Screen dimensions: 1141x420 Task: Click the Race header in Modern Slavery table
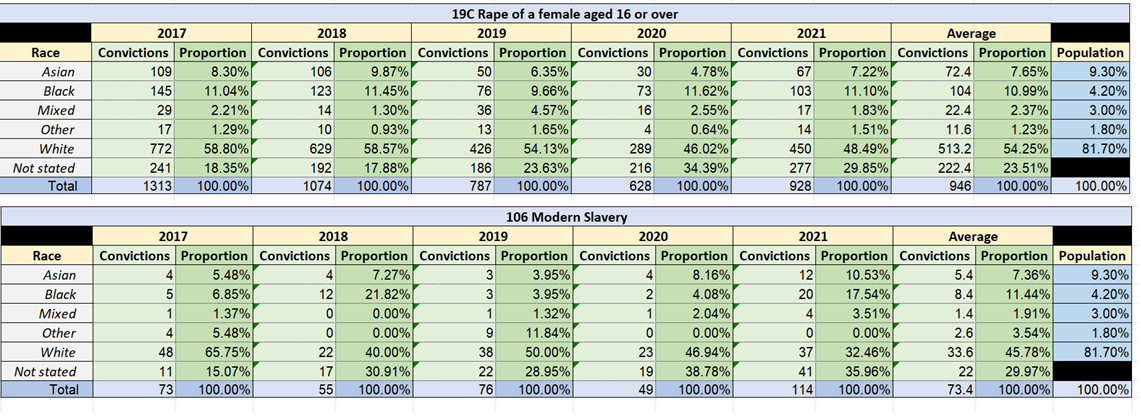46,256
